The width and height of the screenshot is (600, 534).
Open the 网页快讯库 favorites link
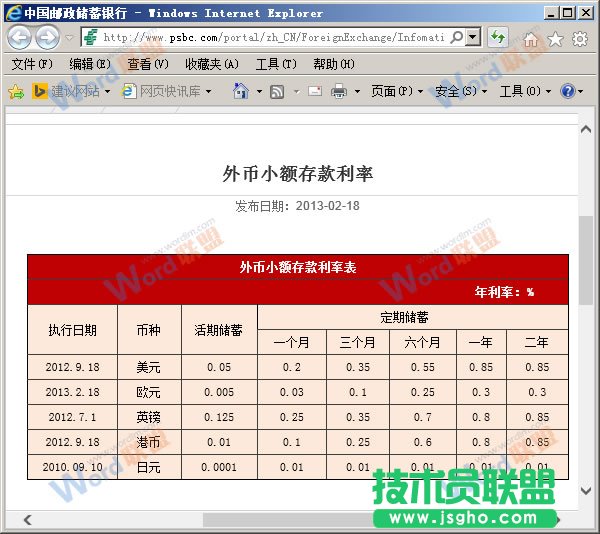[x=170, y=91]
